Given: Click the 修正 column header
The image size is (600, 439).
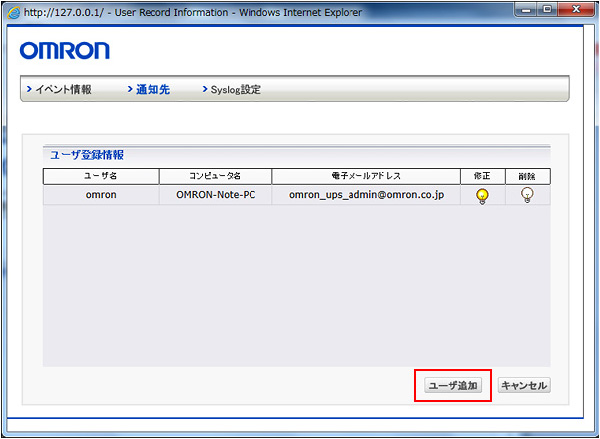Looking at the screenshot, I should 482,176.
